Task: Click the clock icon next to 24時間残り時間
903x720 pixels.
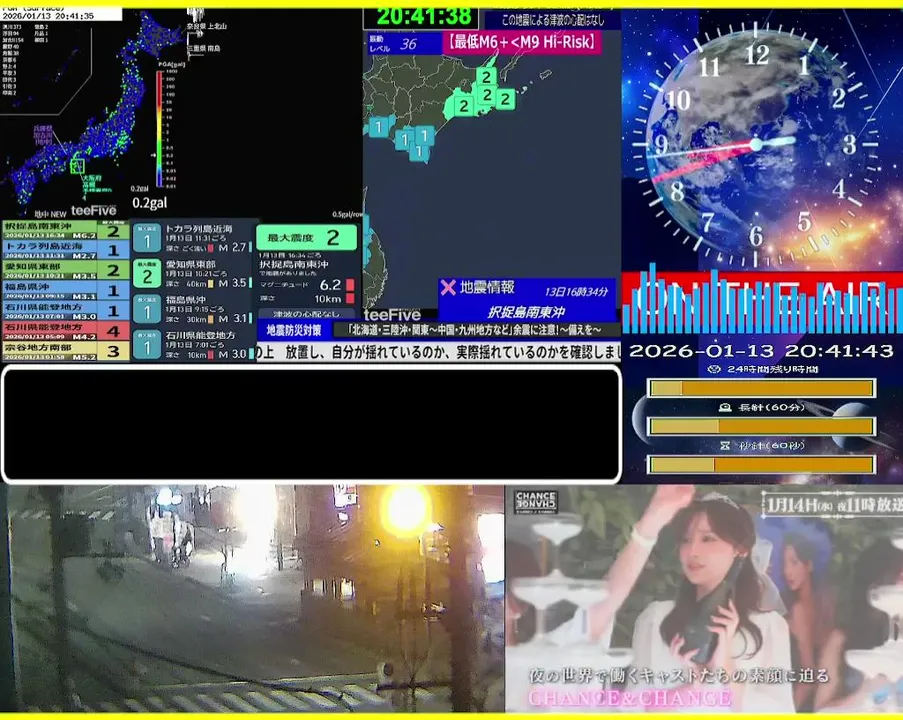Action: 714,369
